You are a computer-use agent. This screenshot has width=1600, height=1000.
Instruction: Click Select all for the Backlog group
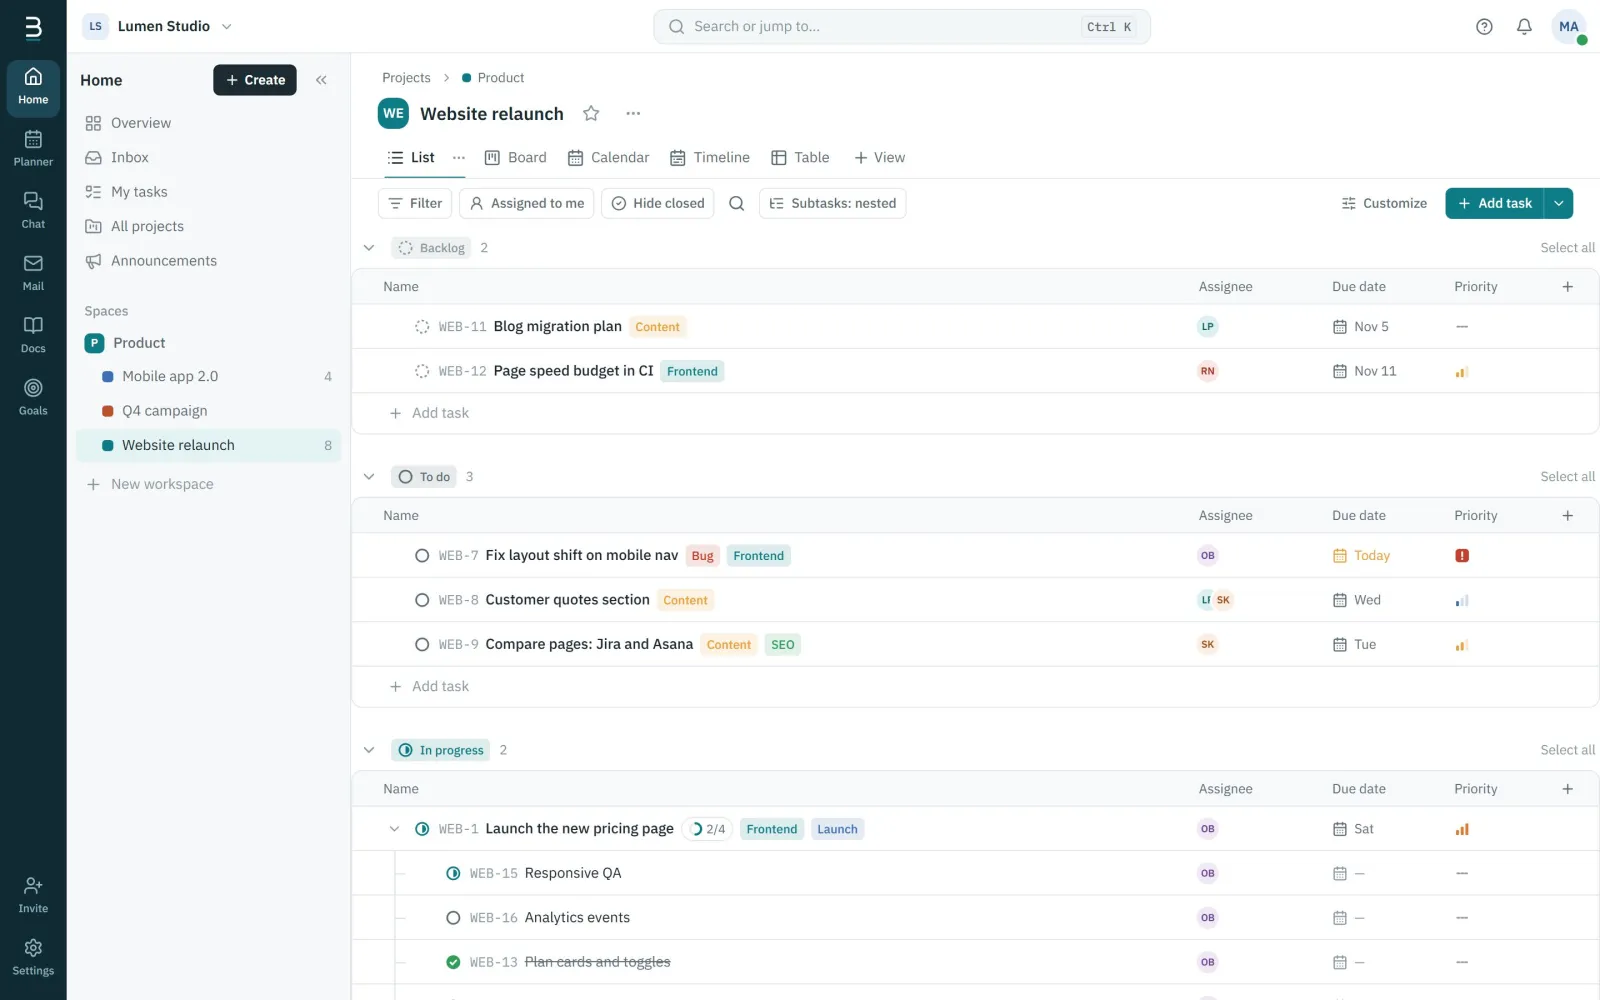(1567, 248)
